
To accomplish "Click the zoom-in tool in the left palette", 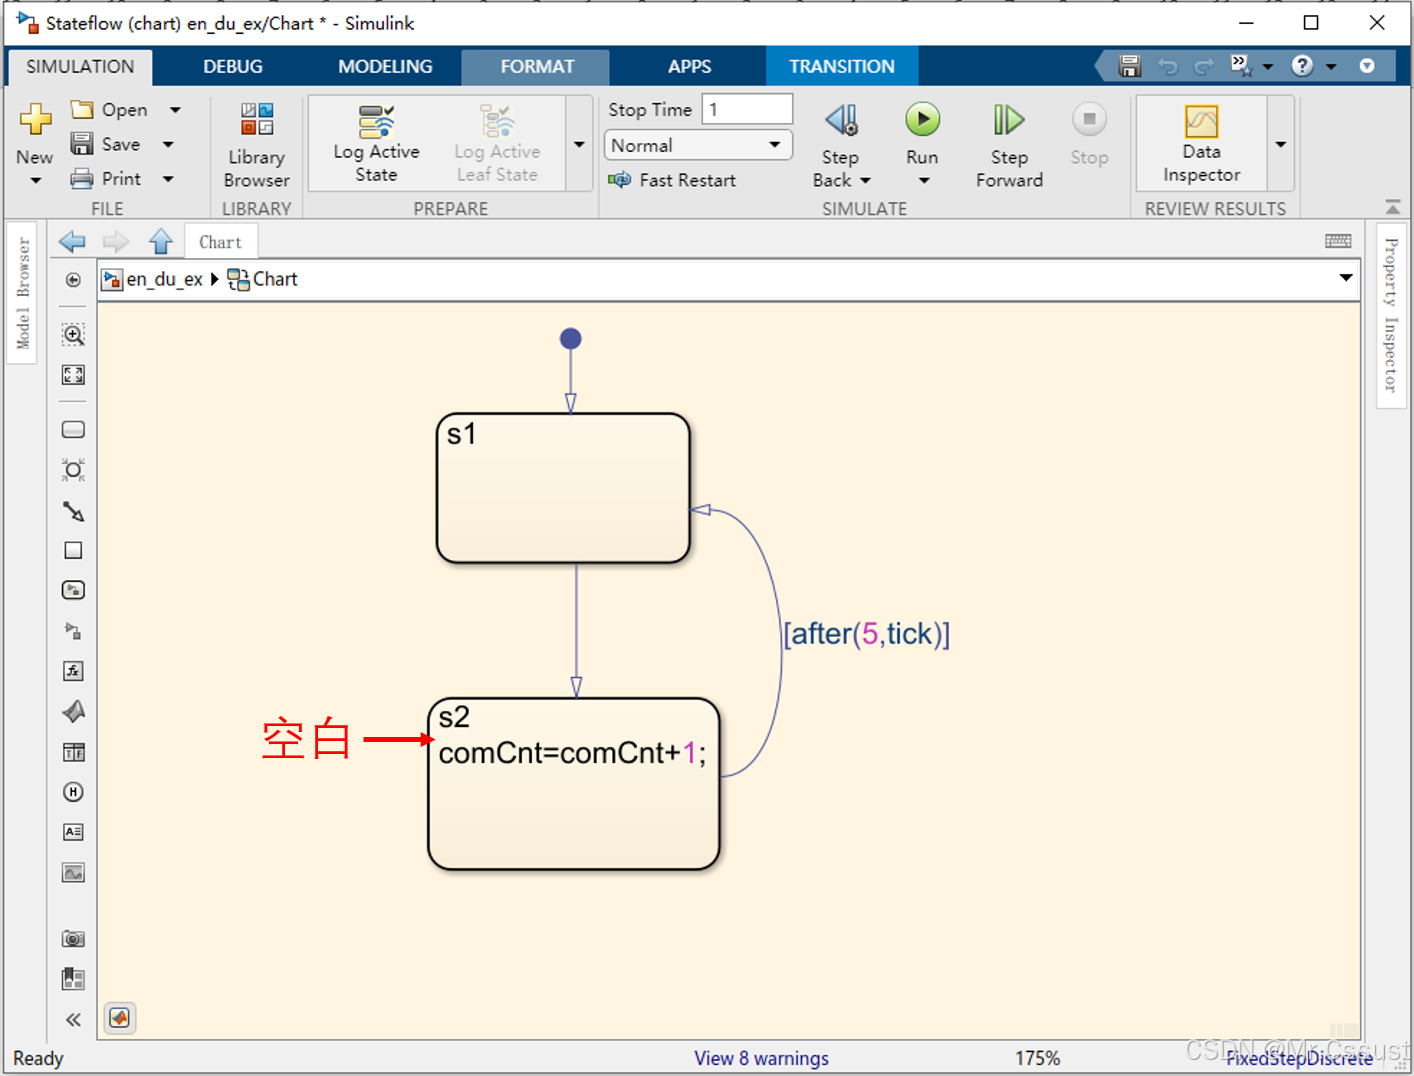I will pyautogui.click(x=73, y=335).
